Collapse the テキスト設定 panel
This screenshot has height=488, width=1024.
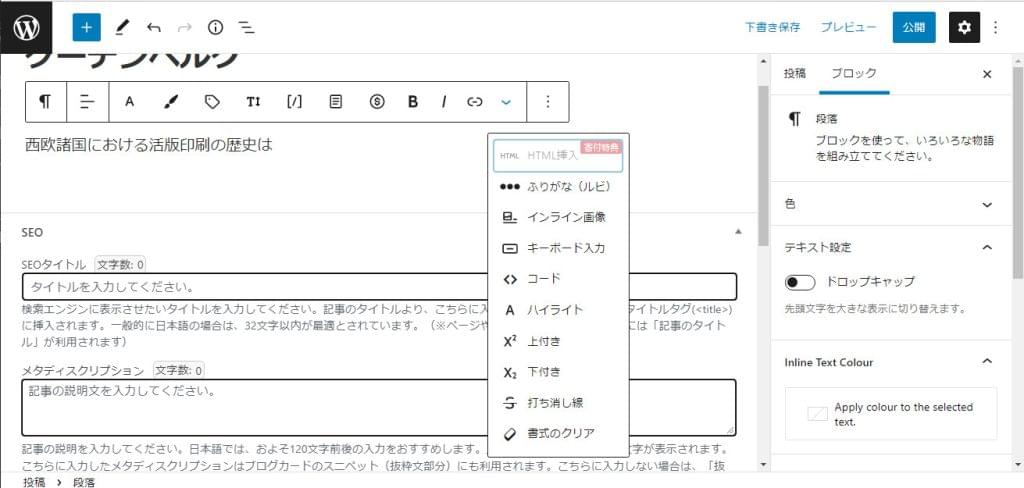point(987,247)
